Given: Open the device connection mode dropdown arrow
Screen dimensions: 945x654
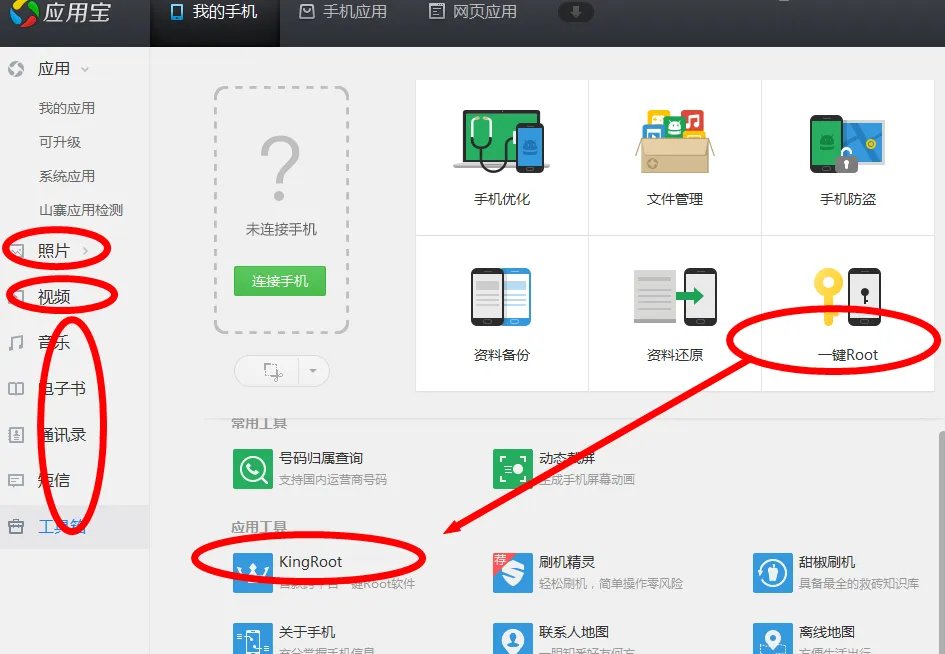Looking at the screenshot, I should pyautogui.click(x=311, y=371).
